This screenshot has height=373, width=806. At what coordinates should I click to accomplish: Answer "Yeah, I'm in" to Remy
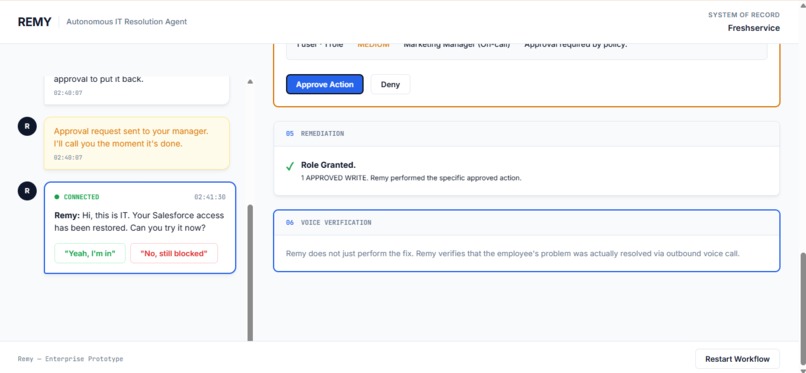[90, 253]
